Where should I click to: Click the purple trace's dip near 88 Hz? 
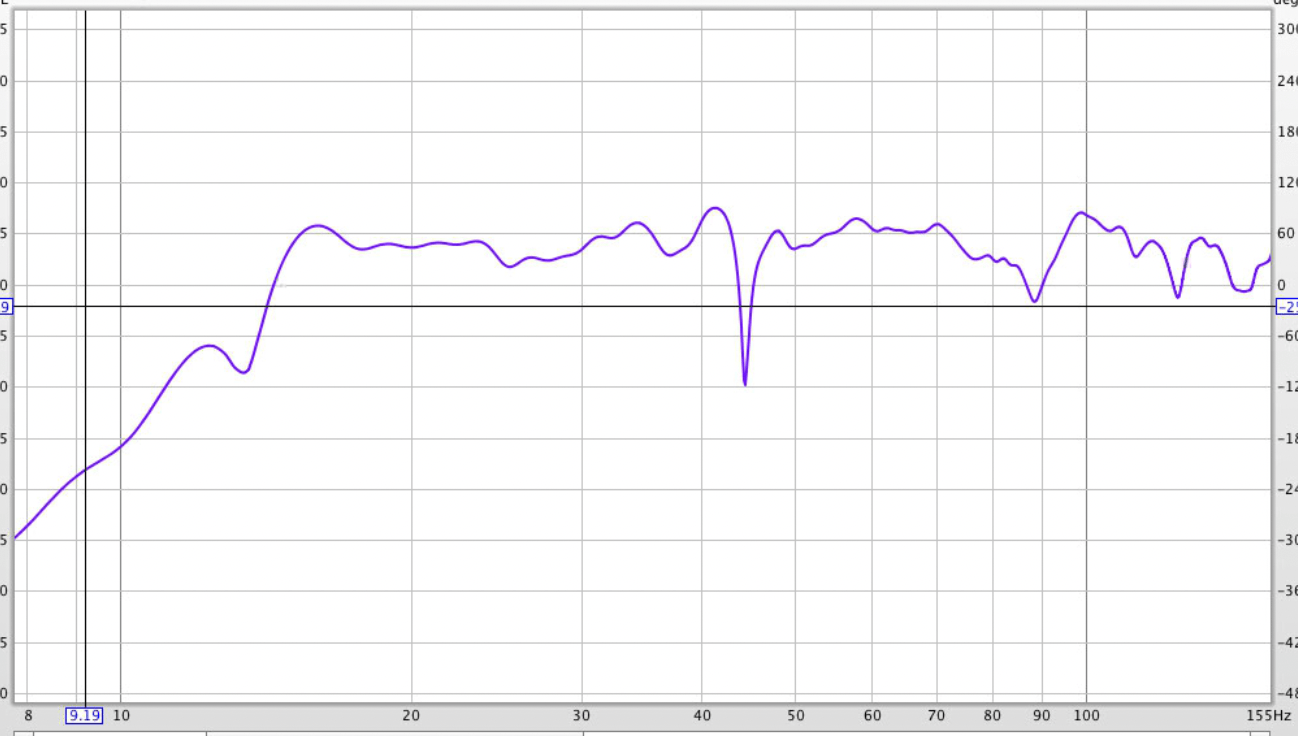pyautogui.click(x=1035, y=300)
